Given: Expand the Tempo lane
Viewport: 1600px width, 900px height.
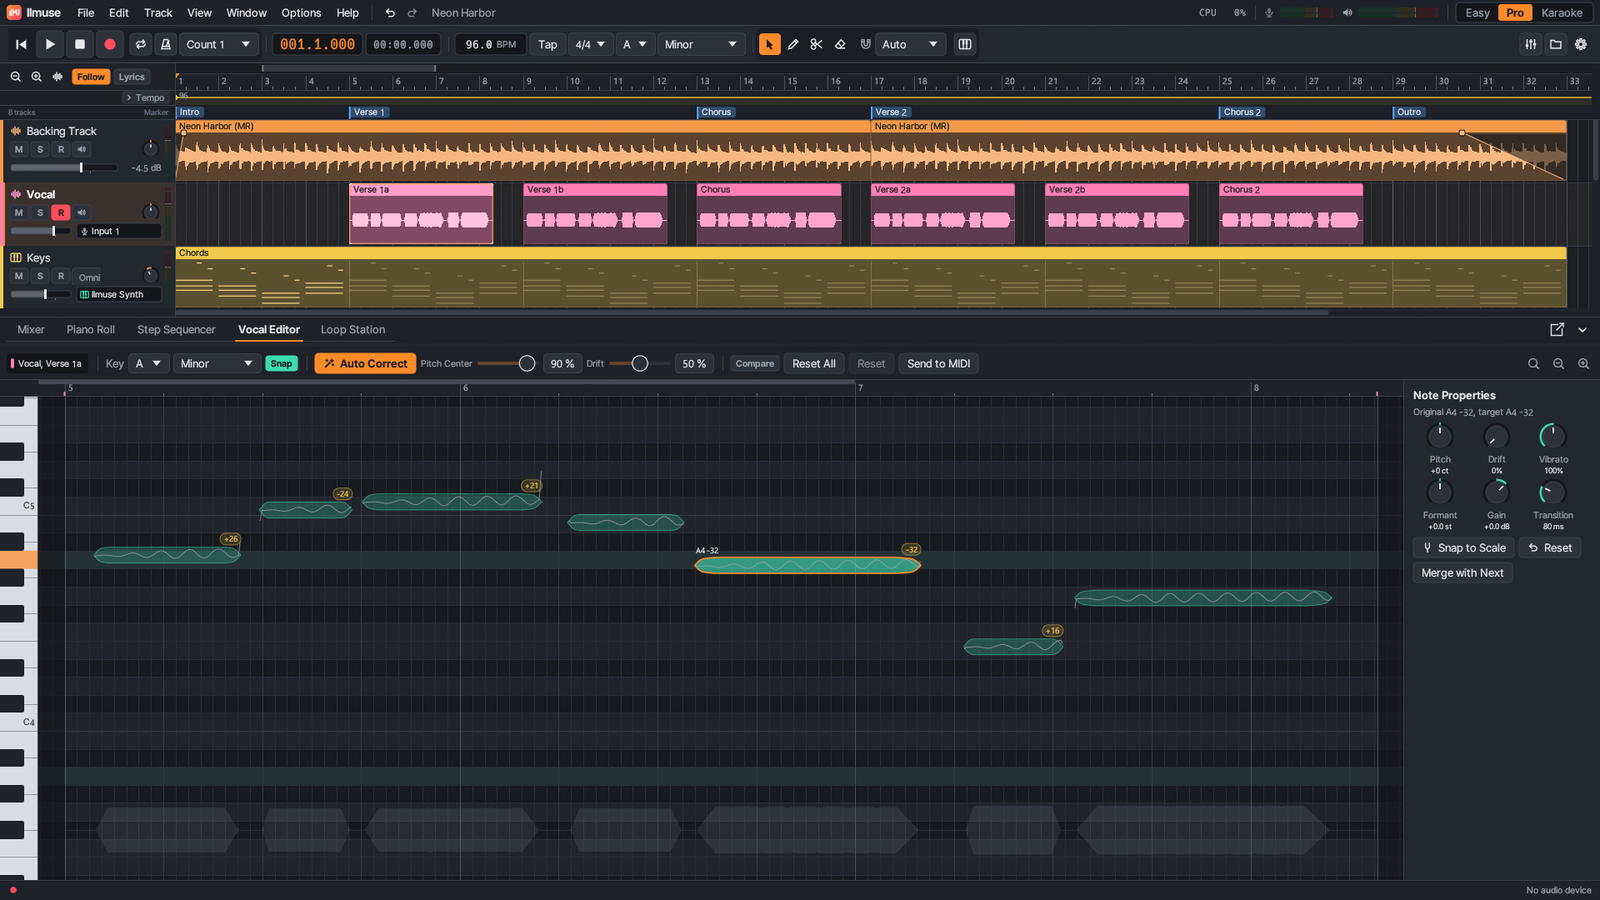Looking at the screenshot, I should (144, 97).
